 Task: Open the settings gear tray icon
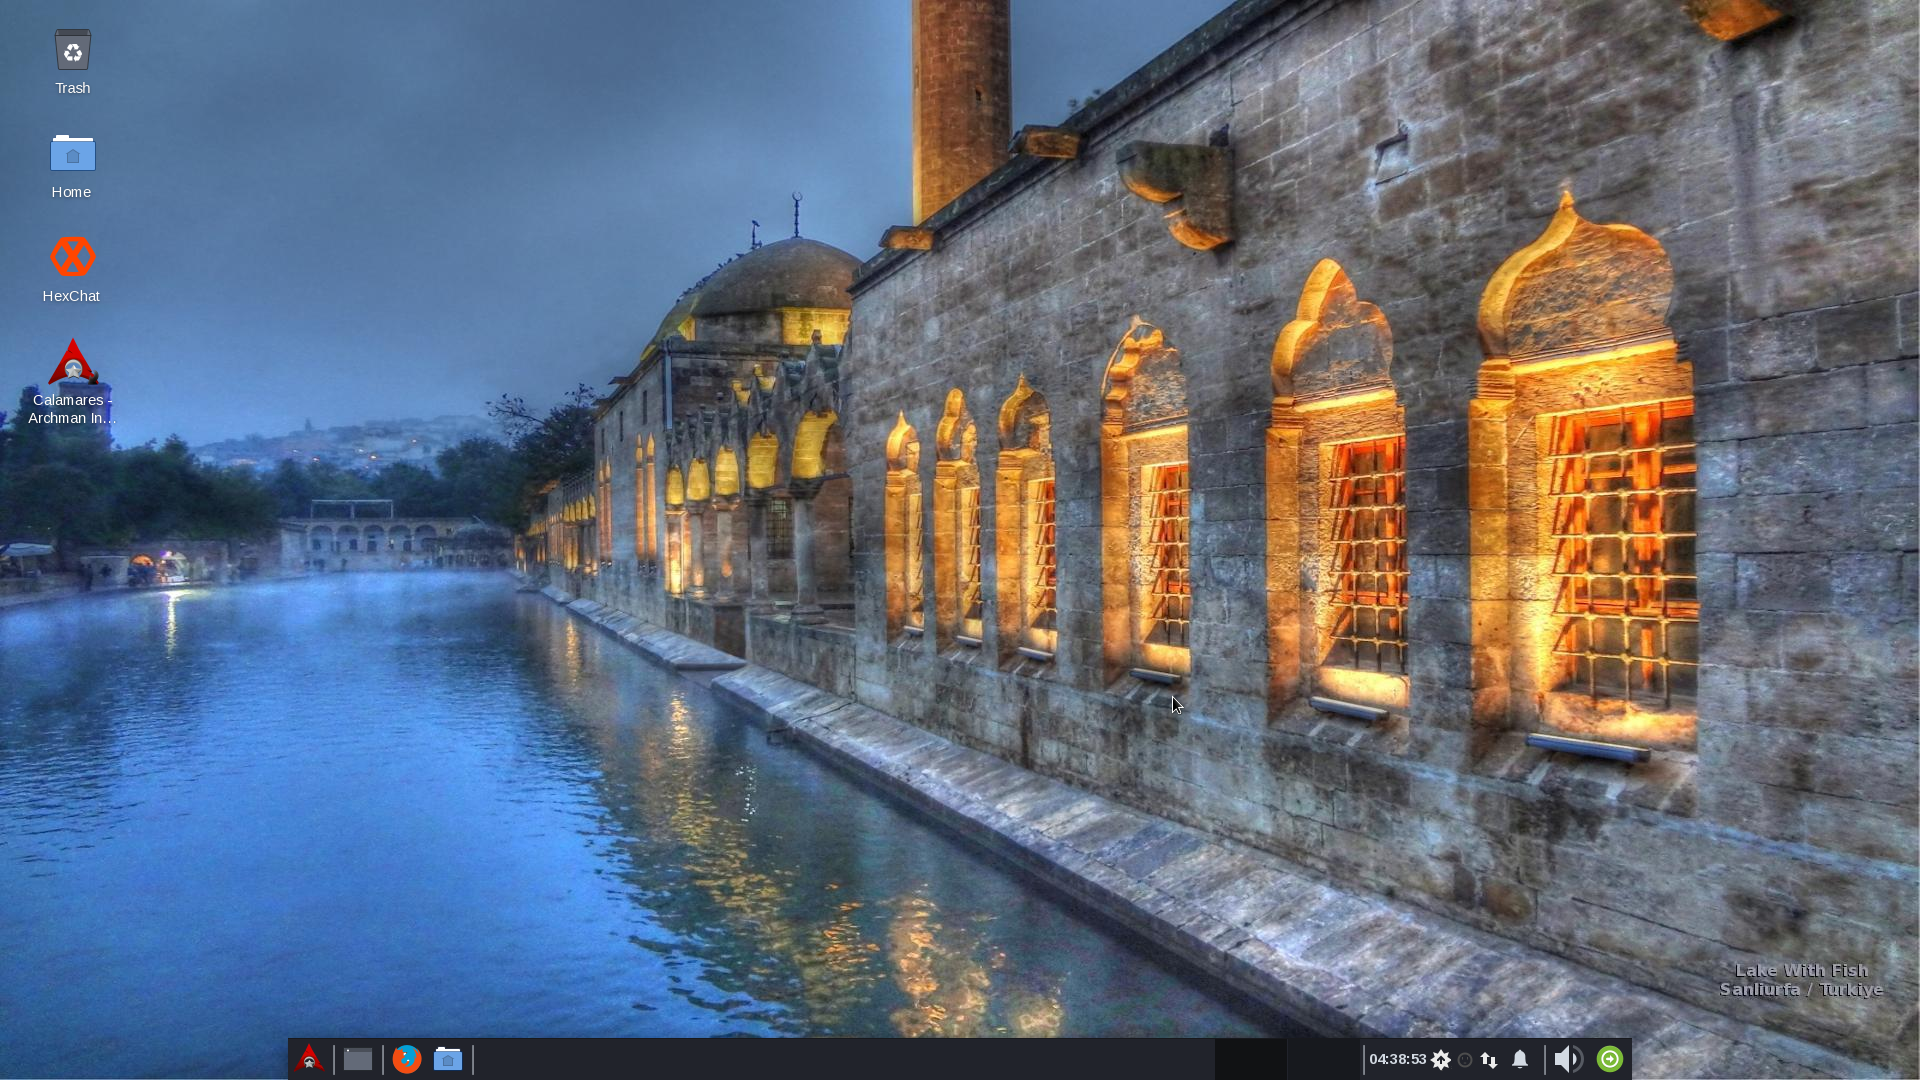coord(1441,1059)
